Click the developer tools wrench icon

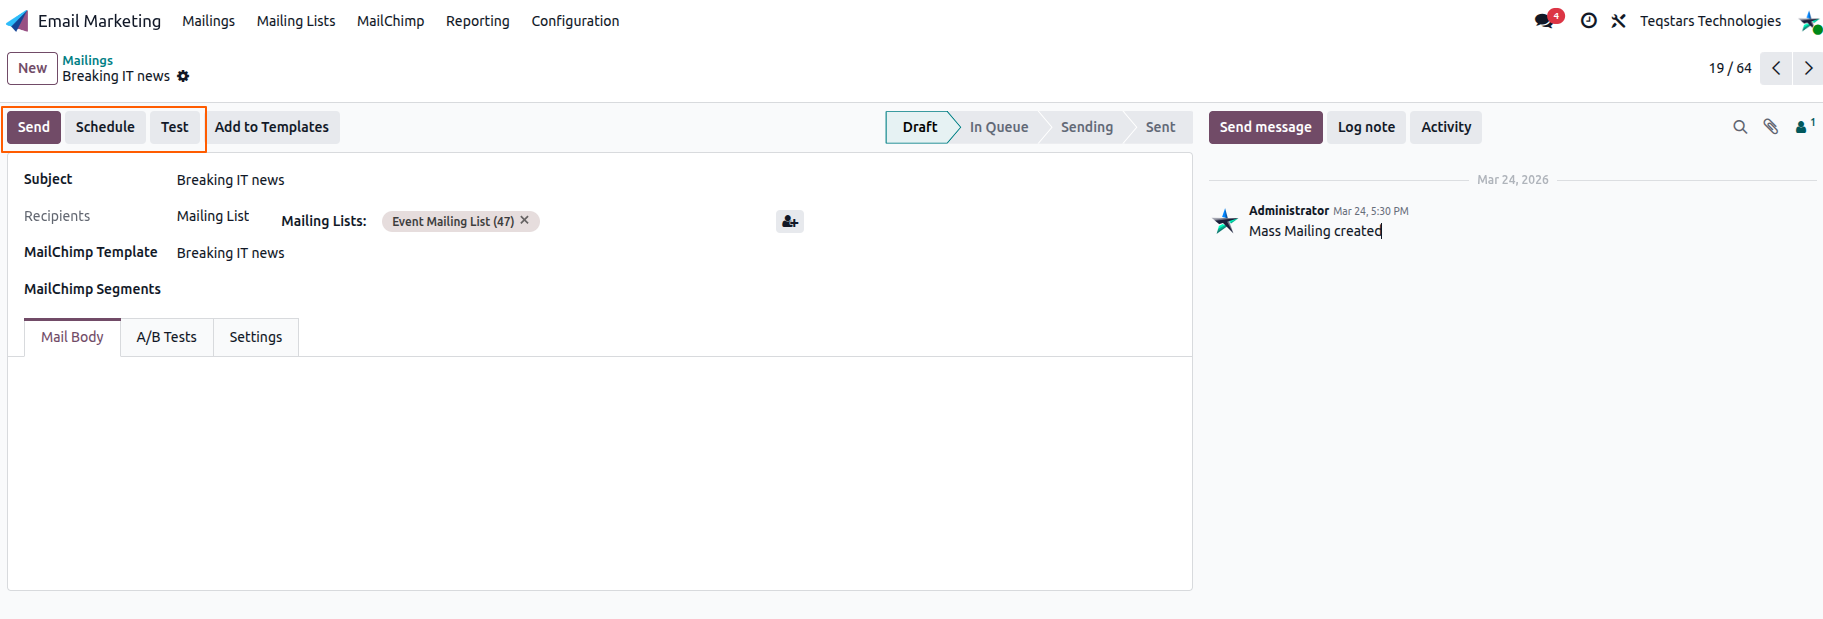1618,20
